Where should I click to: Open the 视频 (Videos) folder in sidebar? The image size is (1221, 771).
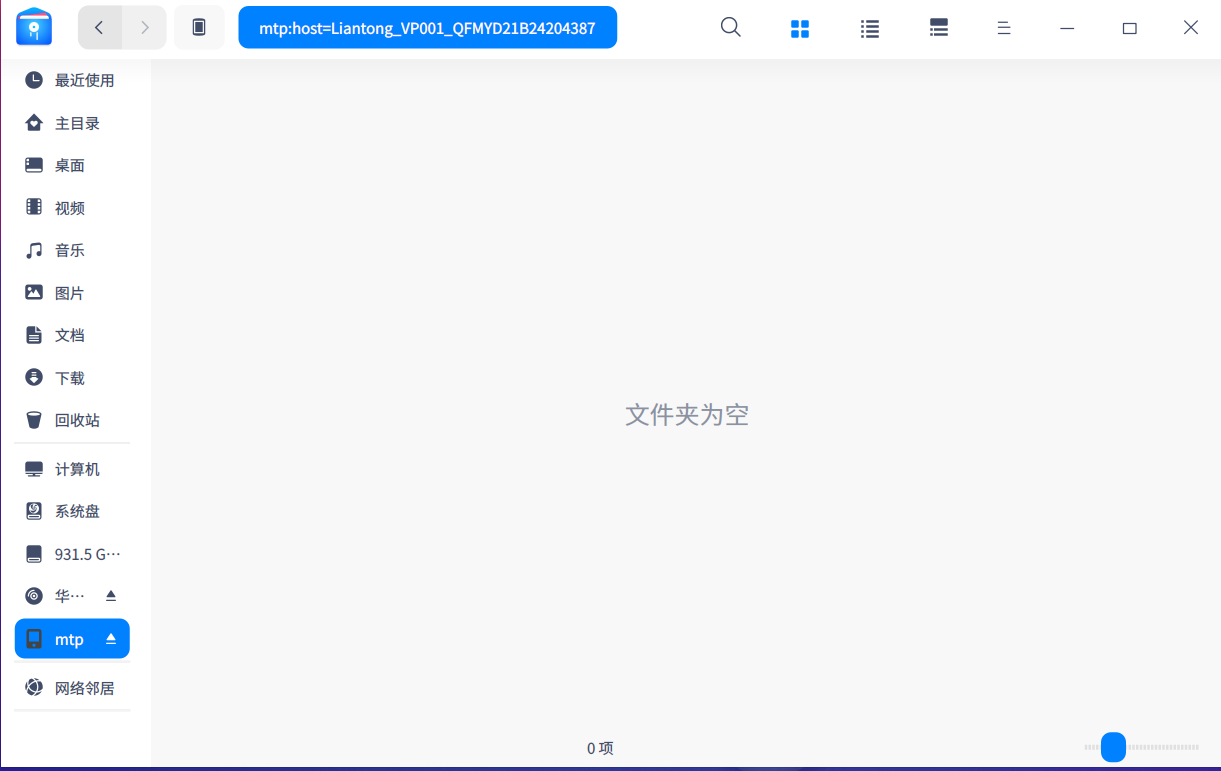(x=70, y=207)
